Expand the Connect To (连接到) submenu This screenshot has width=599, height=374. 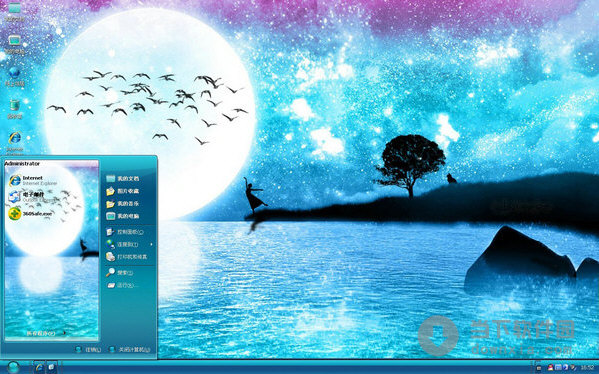tap(129, 244)
